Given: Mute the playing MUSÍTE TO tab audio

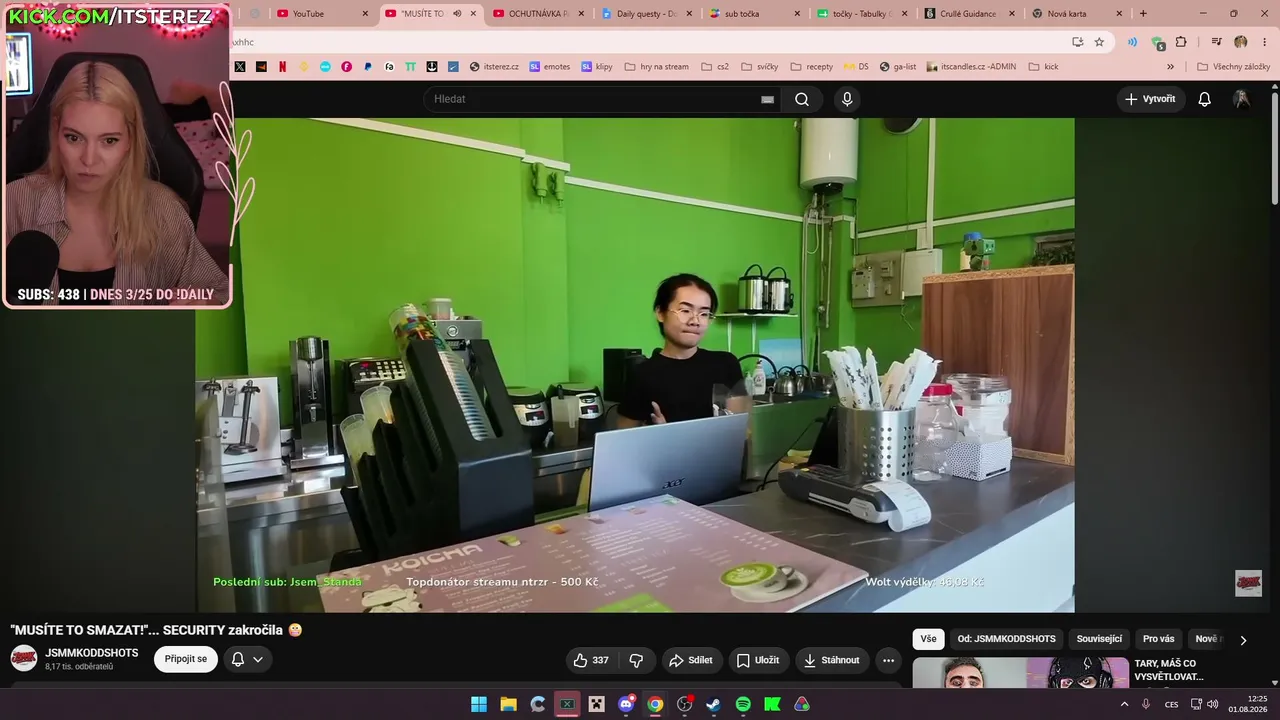Looking at the screenshot, I should click(x=457, y=14).
